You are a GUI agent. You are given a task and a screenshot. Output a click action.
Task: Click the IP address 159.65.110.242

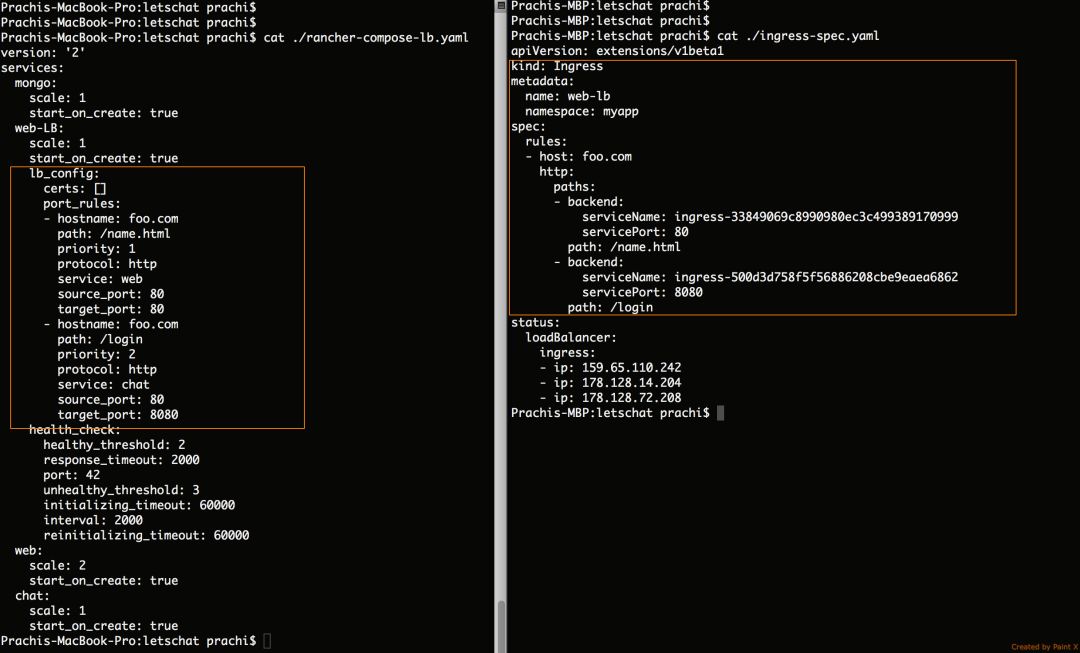(x=632, y=369)
